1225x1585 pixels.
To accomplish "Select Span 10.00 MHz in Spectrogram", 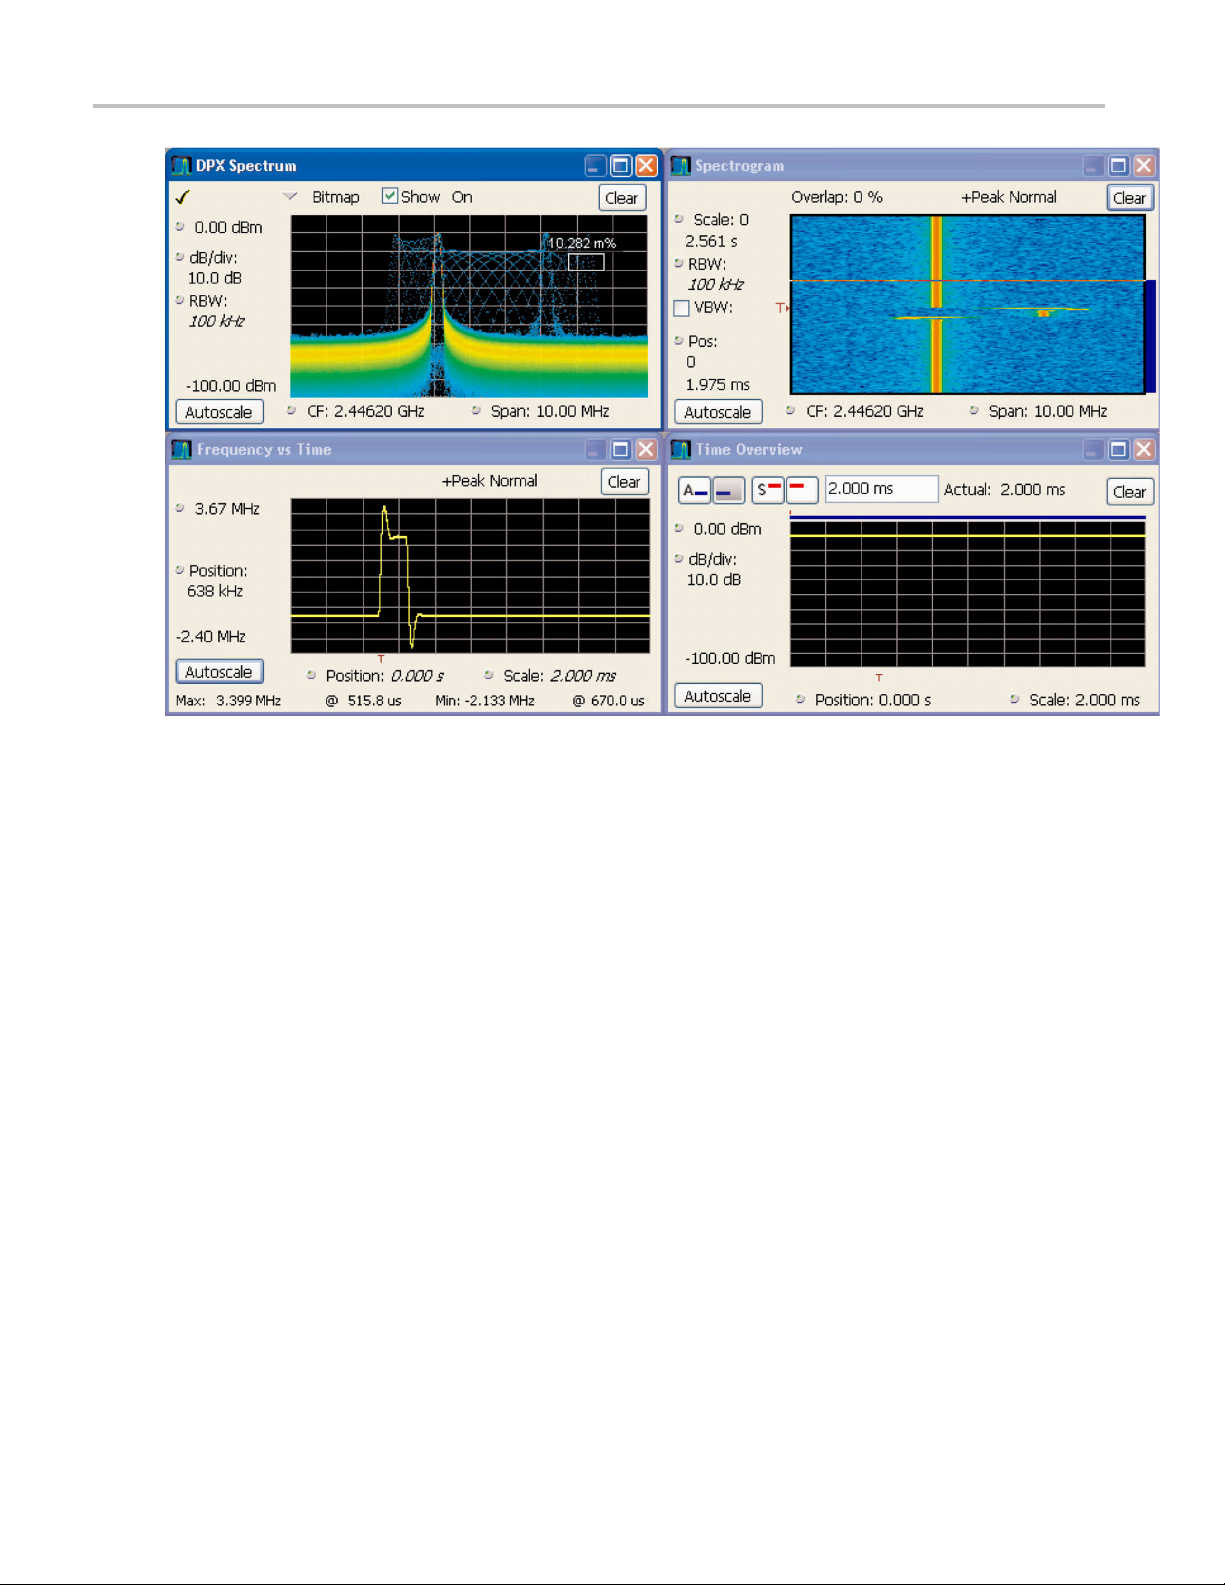I will (x=1047, y=411).
